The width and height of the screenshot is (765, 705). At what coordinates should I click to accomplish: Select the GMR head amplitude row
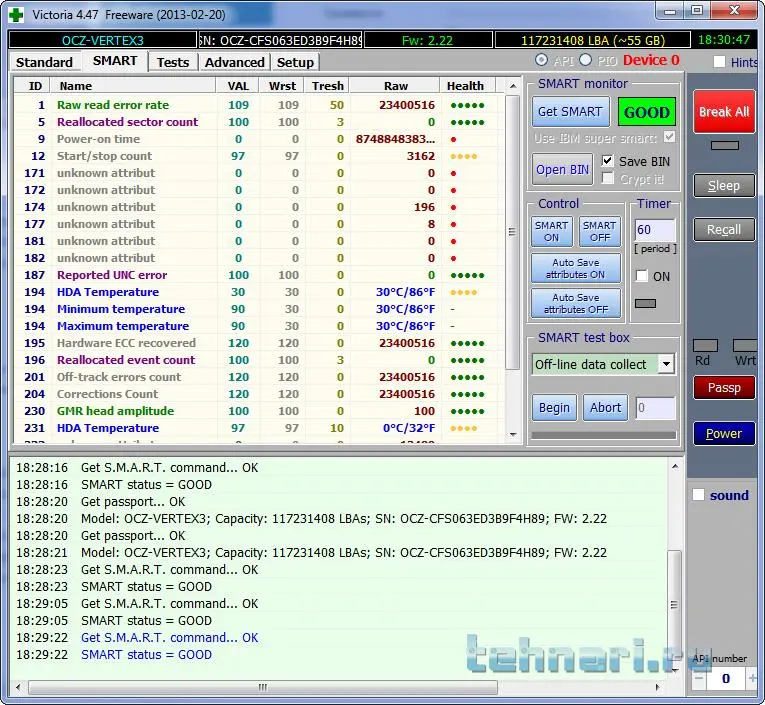(x=257, y=411)
